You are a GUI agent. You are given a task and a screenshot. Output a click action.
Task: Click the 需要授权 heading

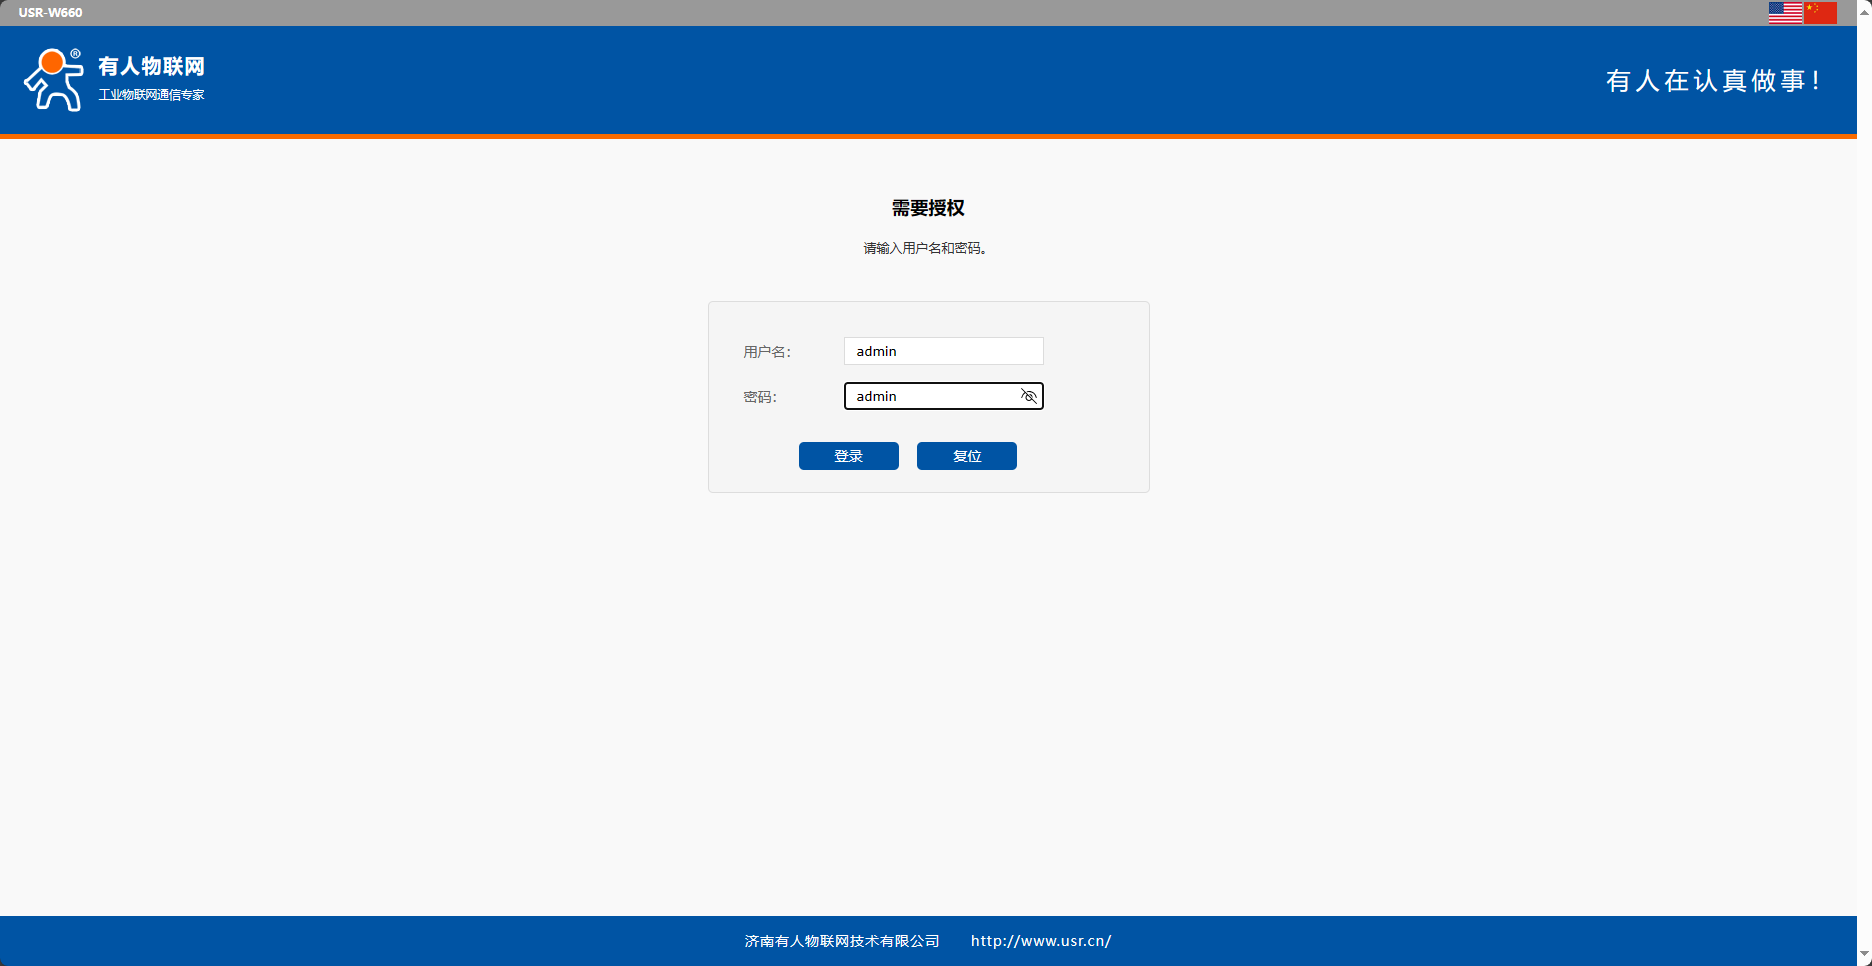[x=928, y=208]
